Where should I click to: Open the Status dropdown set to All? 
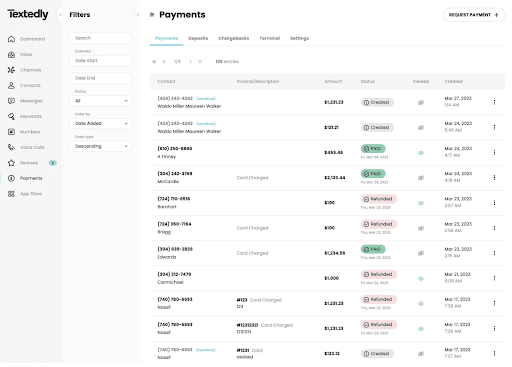point(101,101)
